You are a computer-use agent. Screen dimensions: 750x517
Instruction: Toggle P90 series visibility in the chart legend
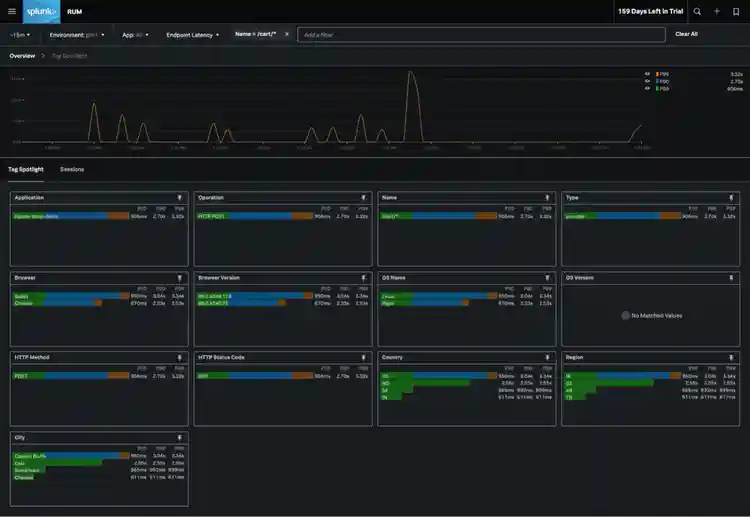647,81
